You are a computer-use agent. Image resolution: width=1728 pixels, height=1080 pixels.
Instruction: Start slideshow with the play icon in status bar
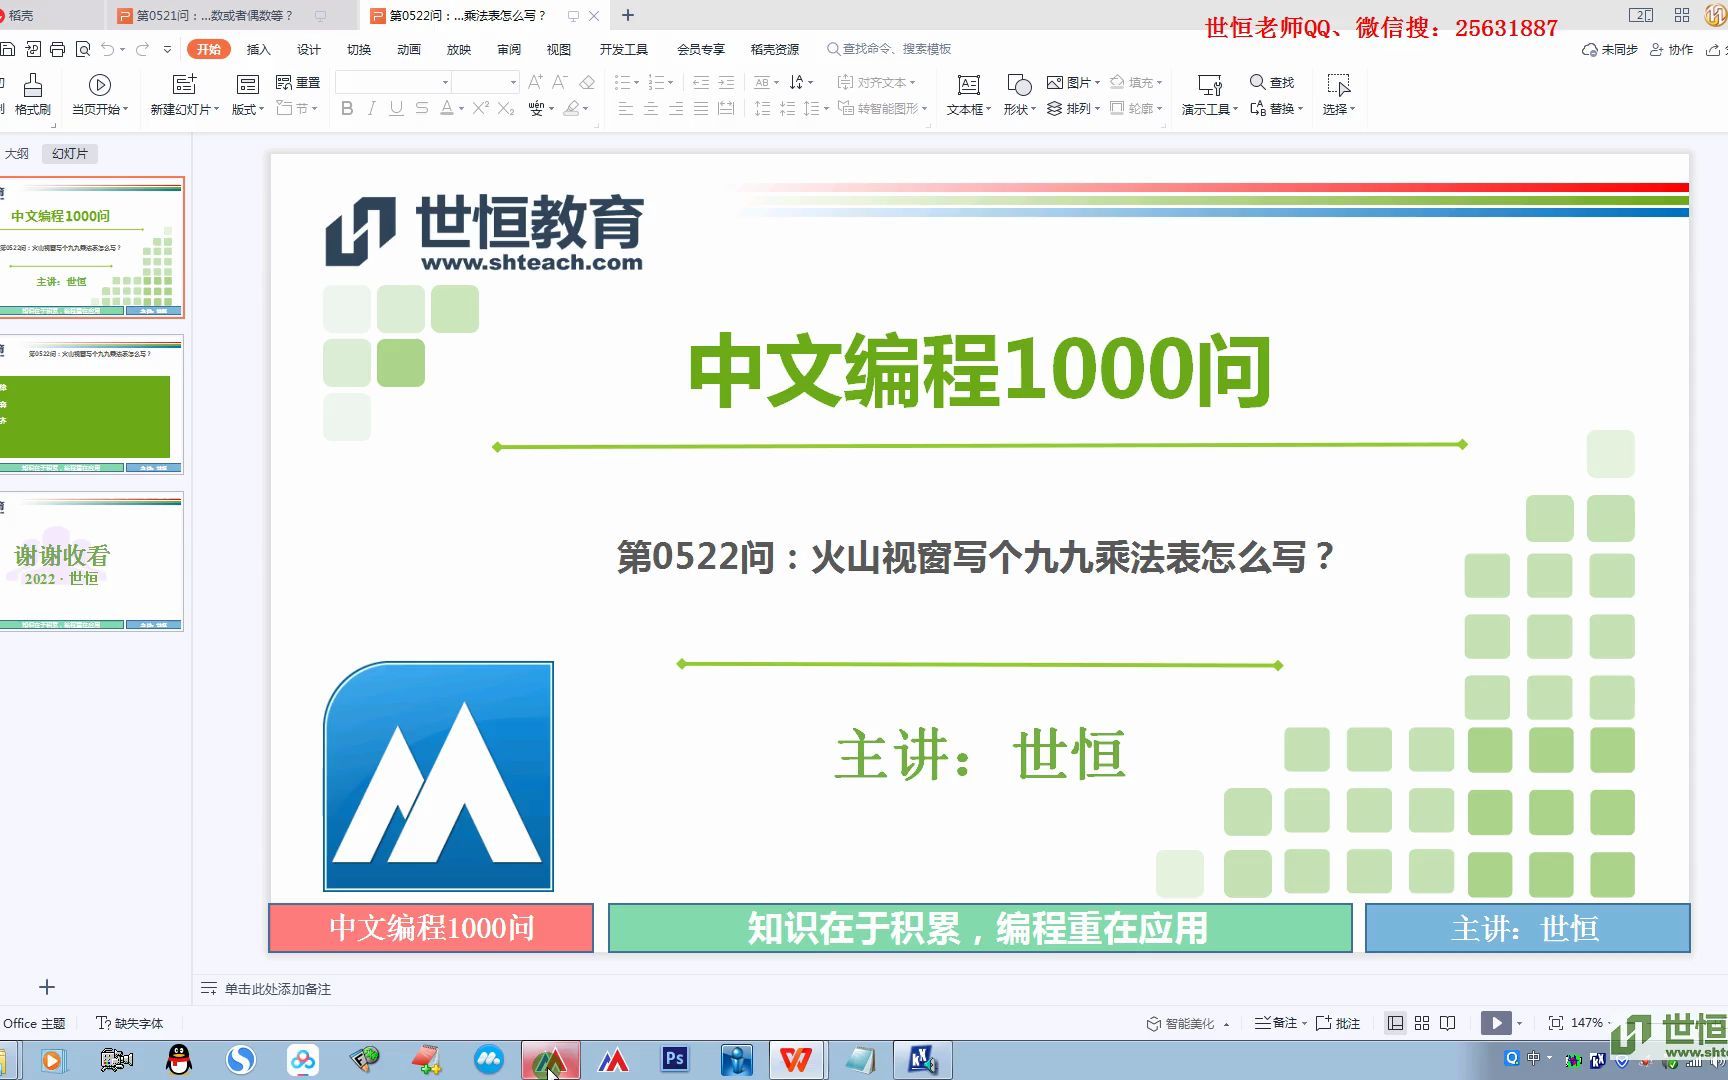click(1496, 1022)
